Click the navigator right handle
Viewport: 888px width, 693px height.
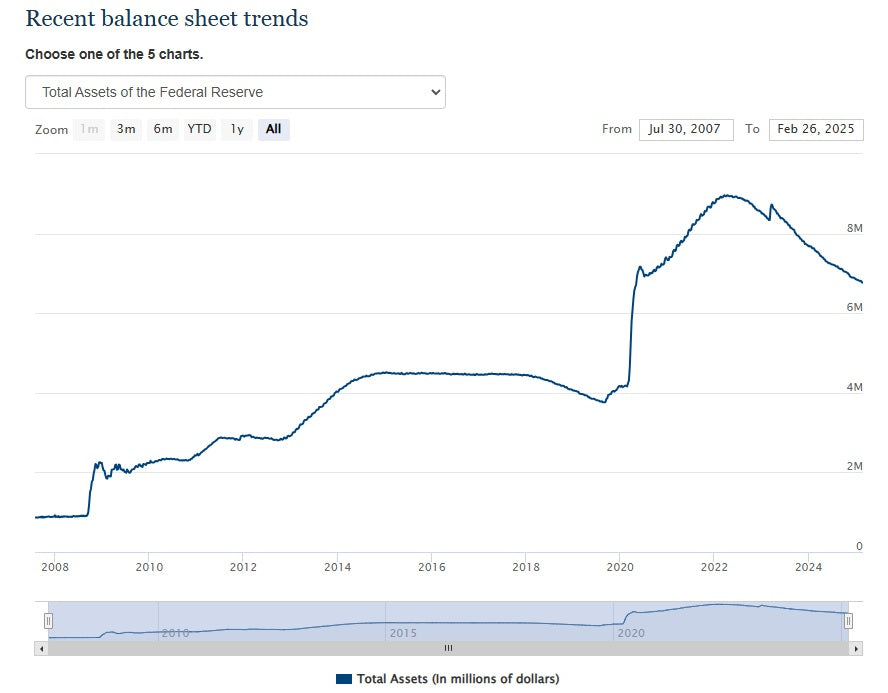tap(848, 621)
